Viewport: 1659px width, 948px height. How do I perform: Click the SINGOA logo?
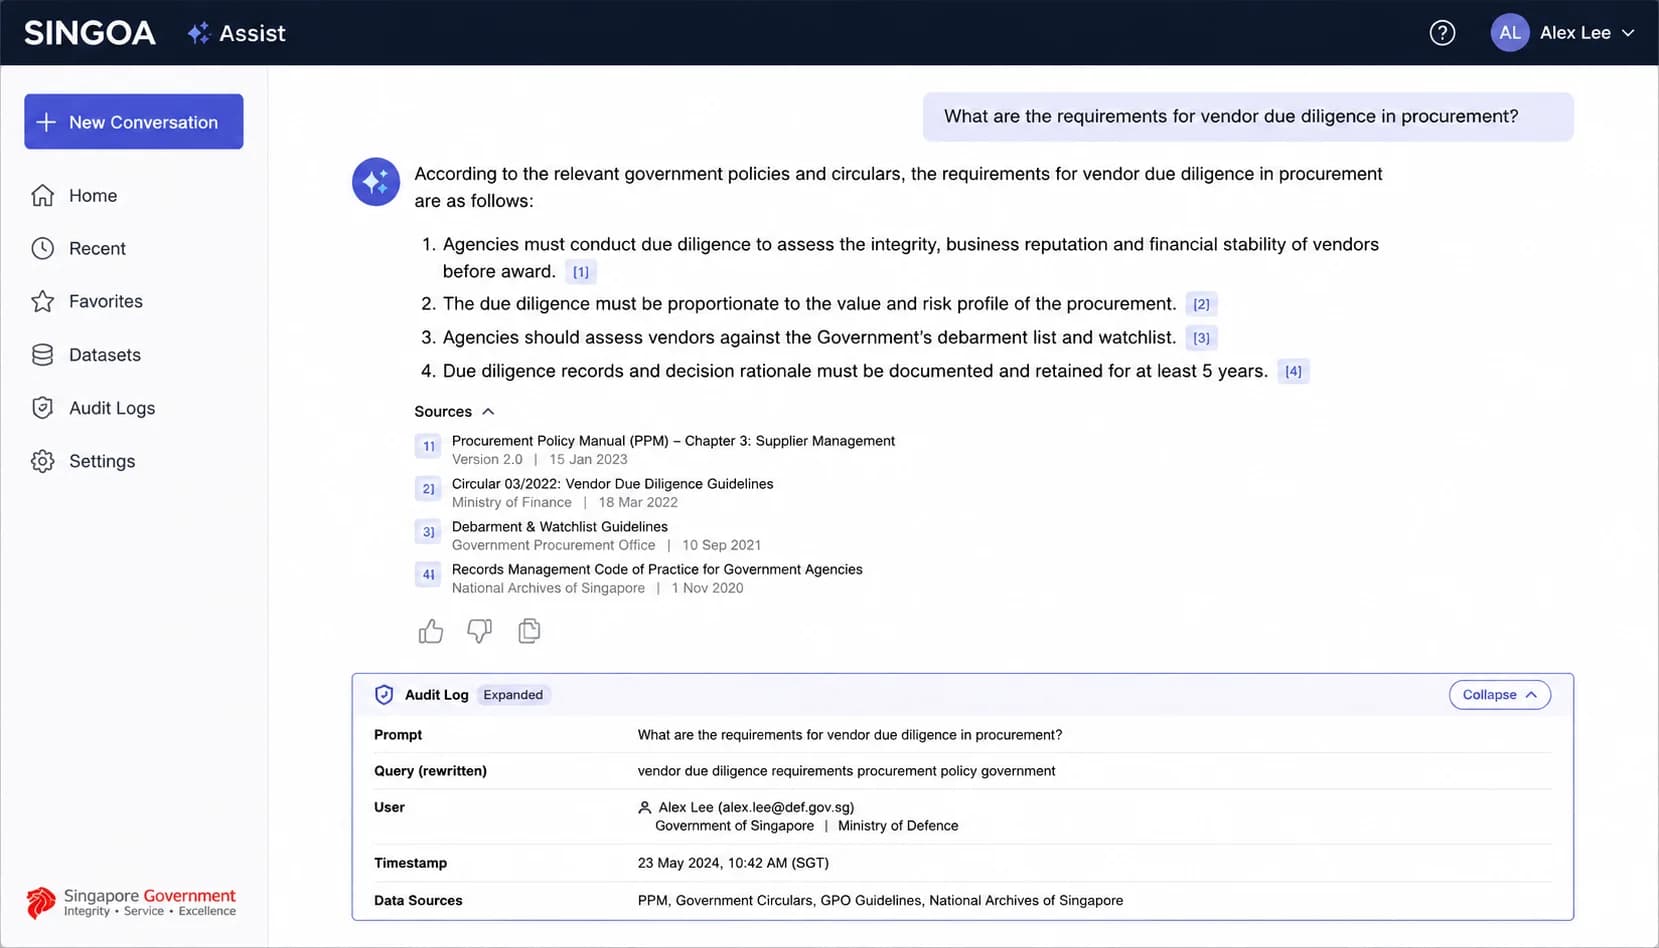pyautogui.click(x=90, y=33)
